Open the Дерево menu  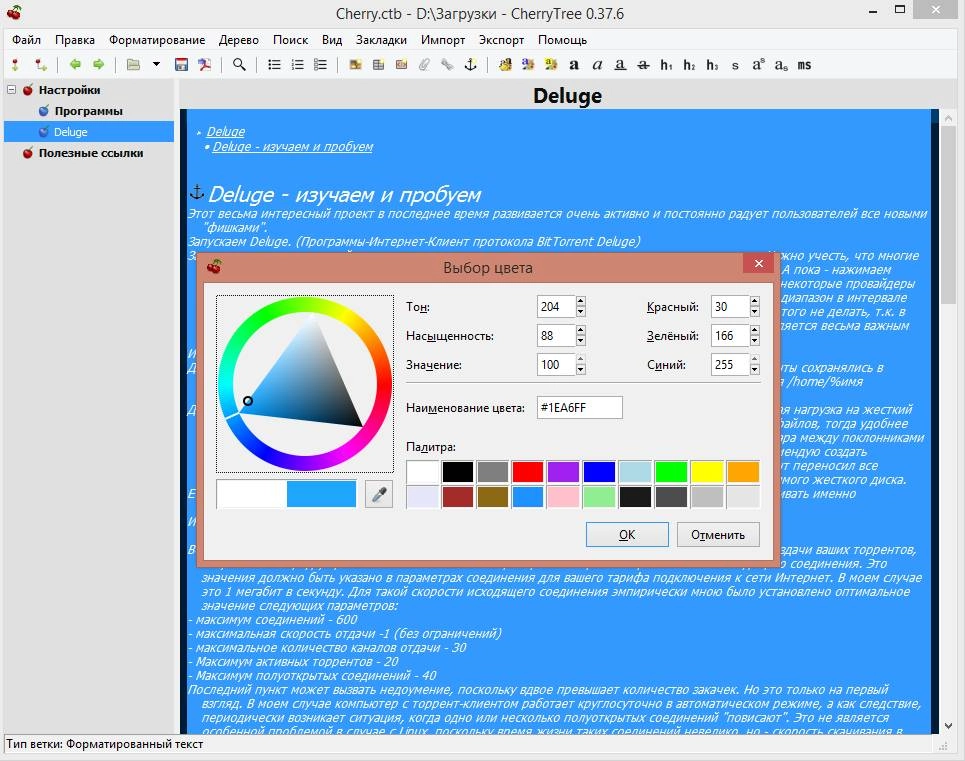(239, 40)
